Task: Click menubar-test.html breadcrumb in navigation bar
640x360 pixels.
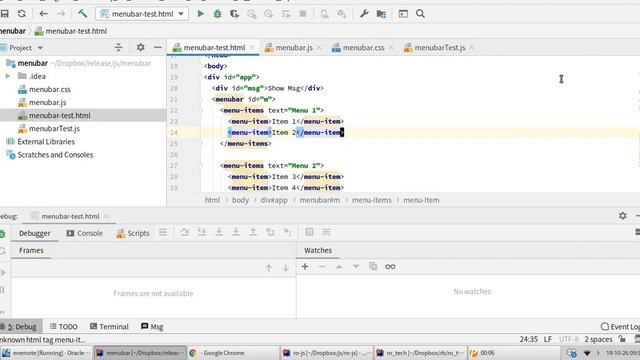Action: click(71, 31)
